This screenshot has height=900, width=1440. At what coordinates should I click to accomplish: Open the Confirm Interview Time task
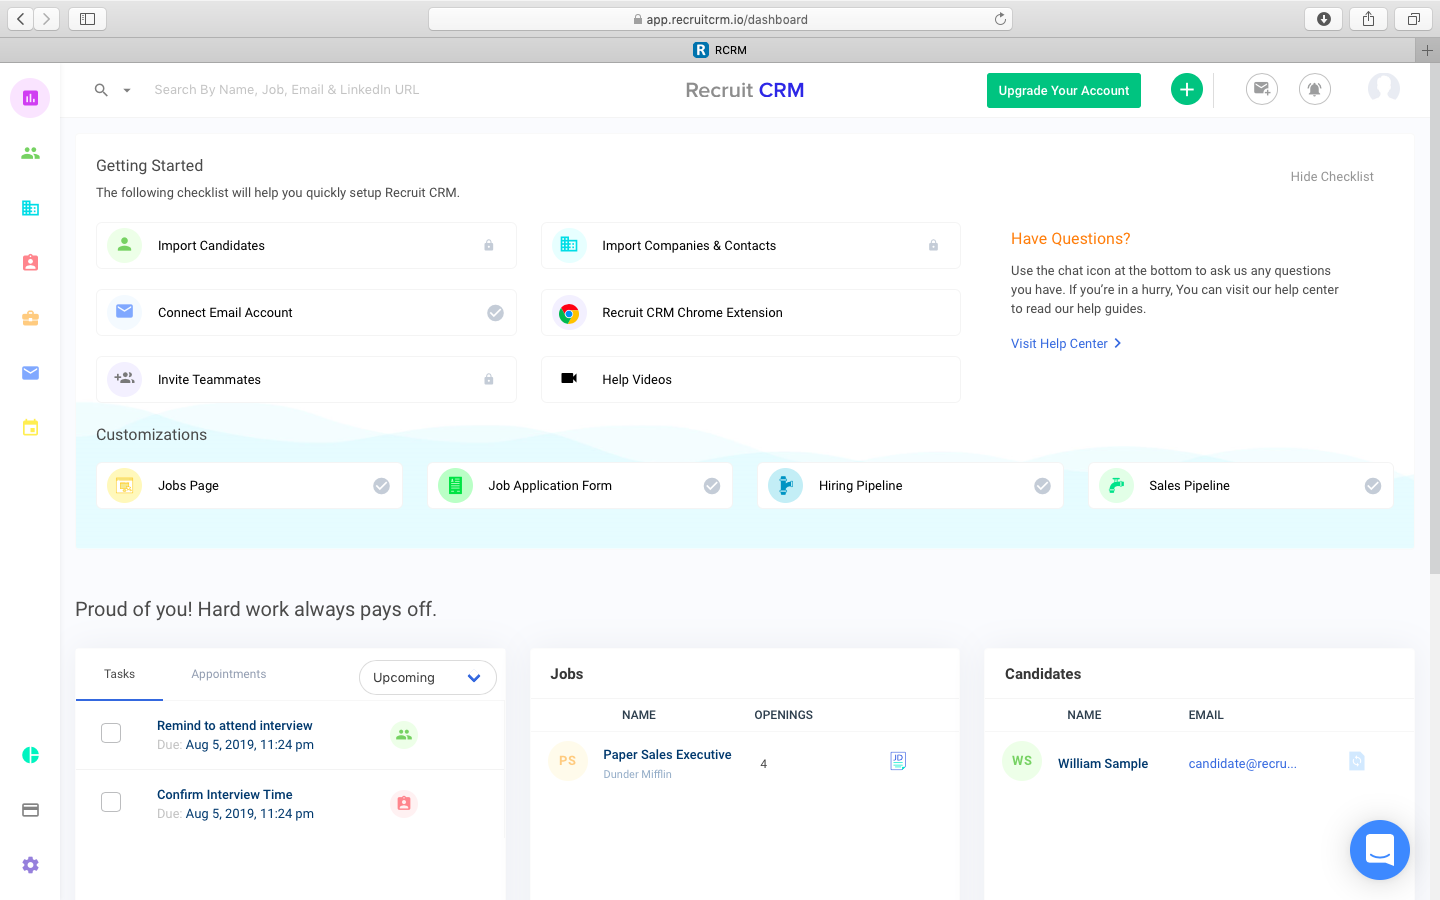[x=225, y=795]
